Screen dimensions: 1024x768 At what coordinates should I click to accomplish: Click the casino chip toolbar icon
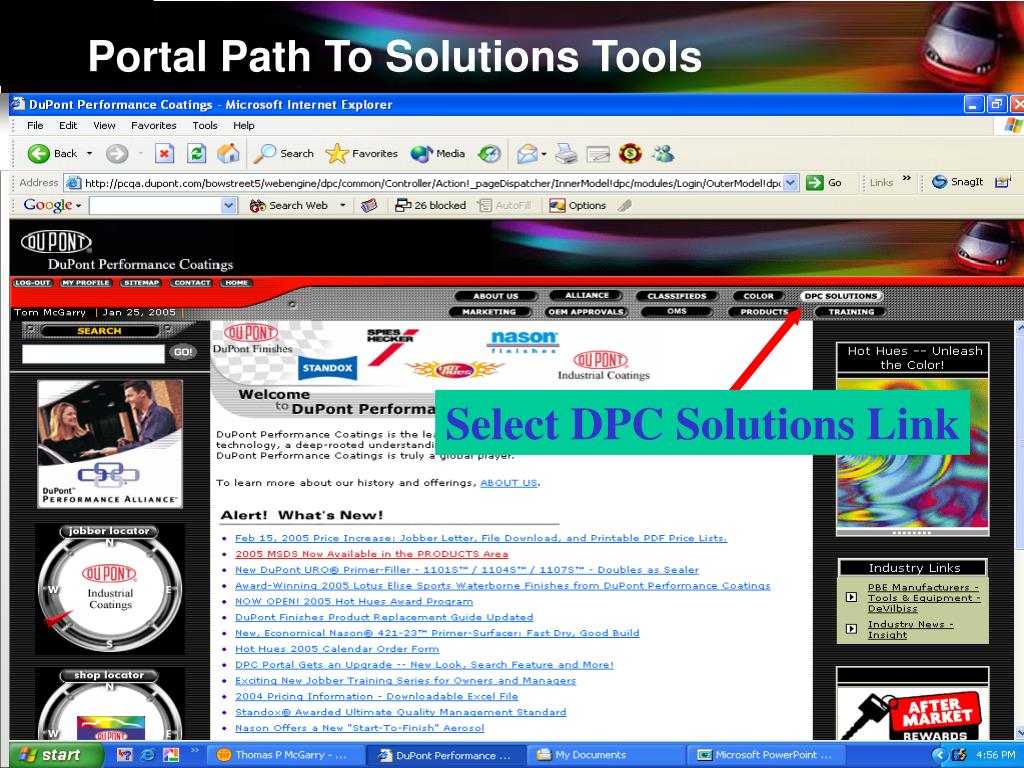[630, 153]
